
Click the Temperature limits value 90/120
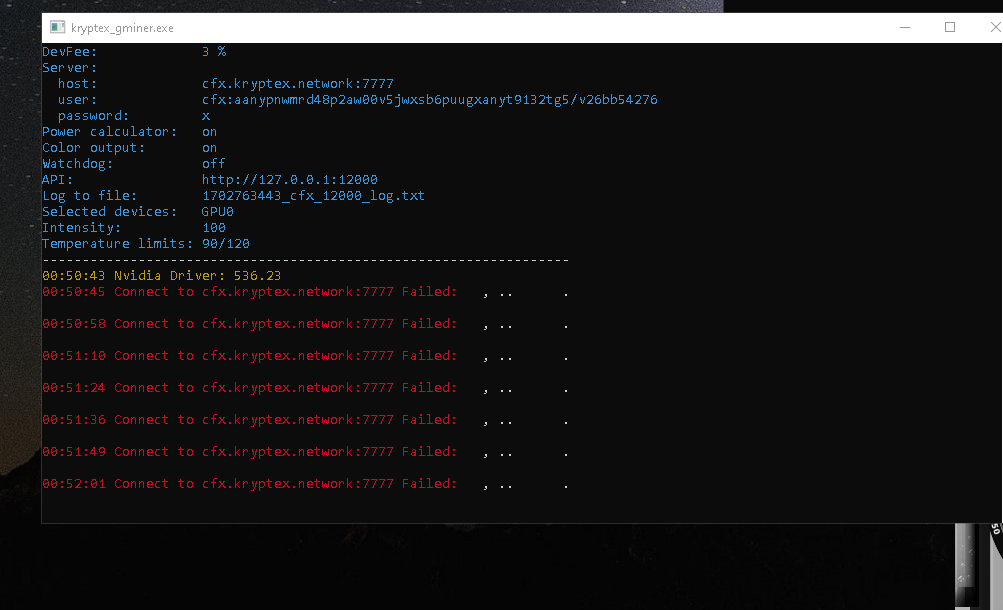point(226,244)
